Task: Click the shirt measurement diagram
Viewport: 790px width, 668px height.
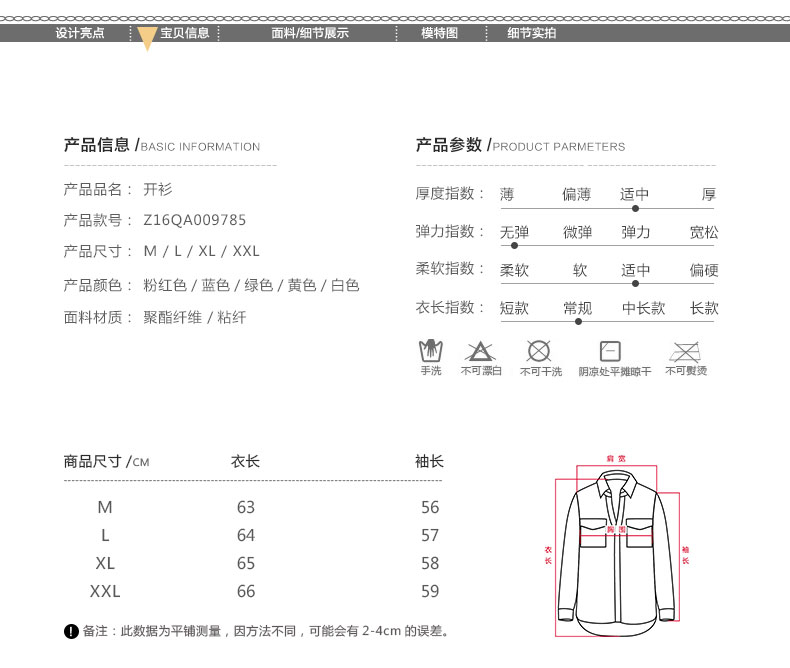Action: 617,546
